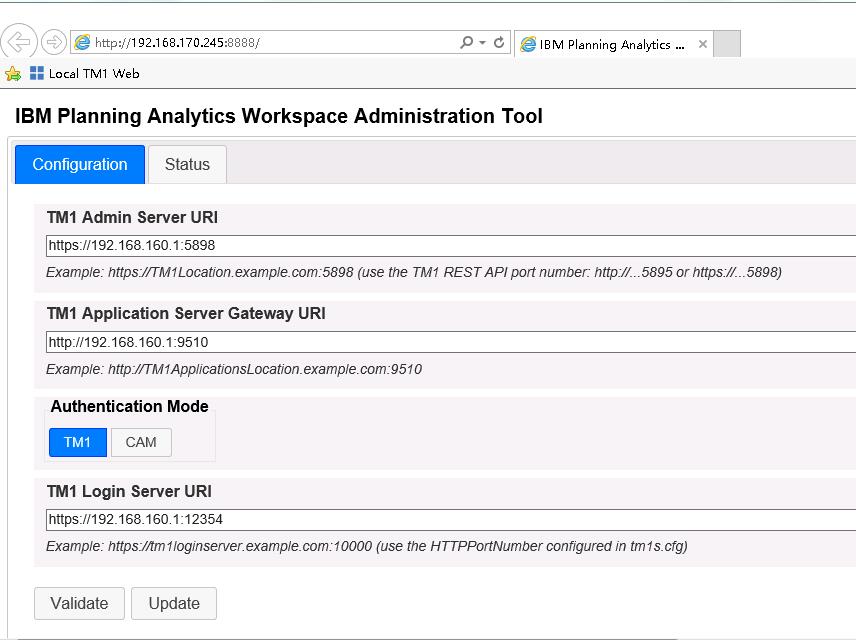Click the Update button
Viewport: 856px width, 640px height.
pos(174,603)
